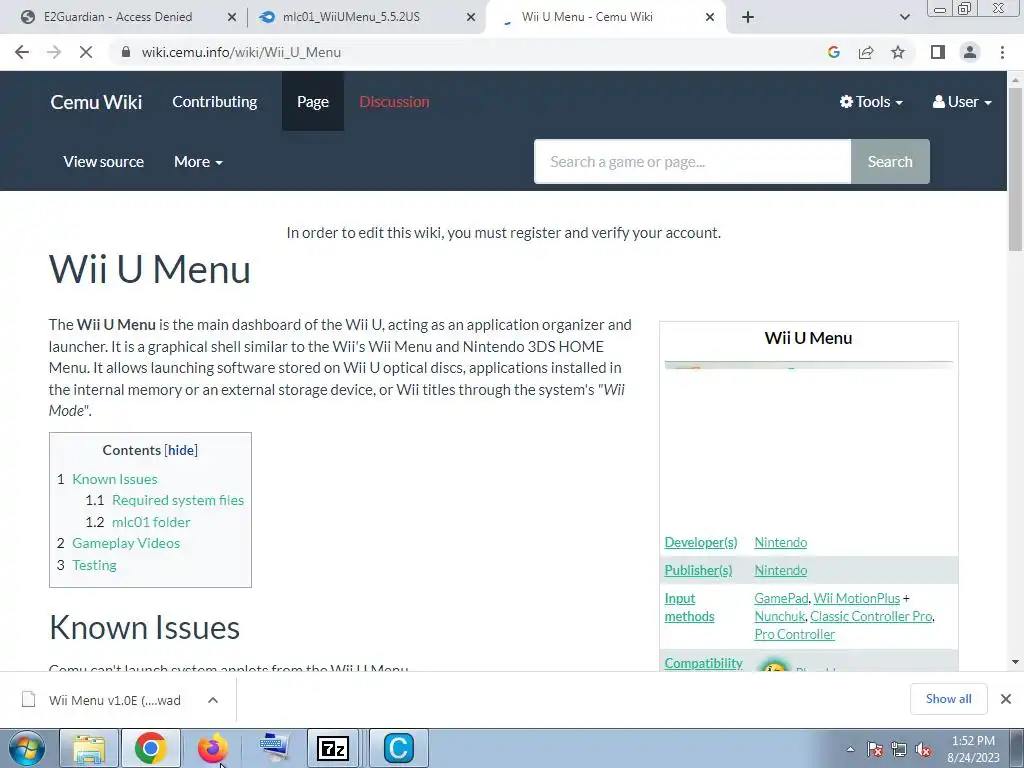Select the Wii U Menu - Cemu Wiki tab

click(x=587, y=17)
